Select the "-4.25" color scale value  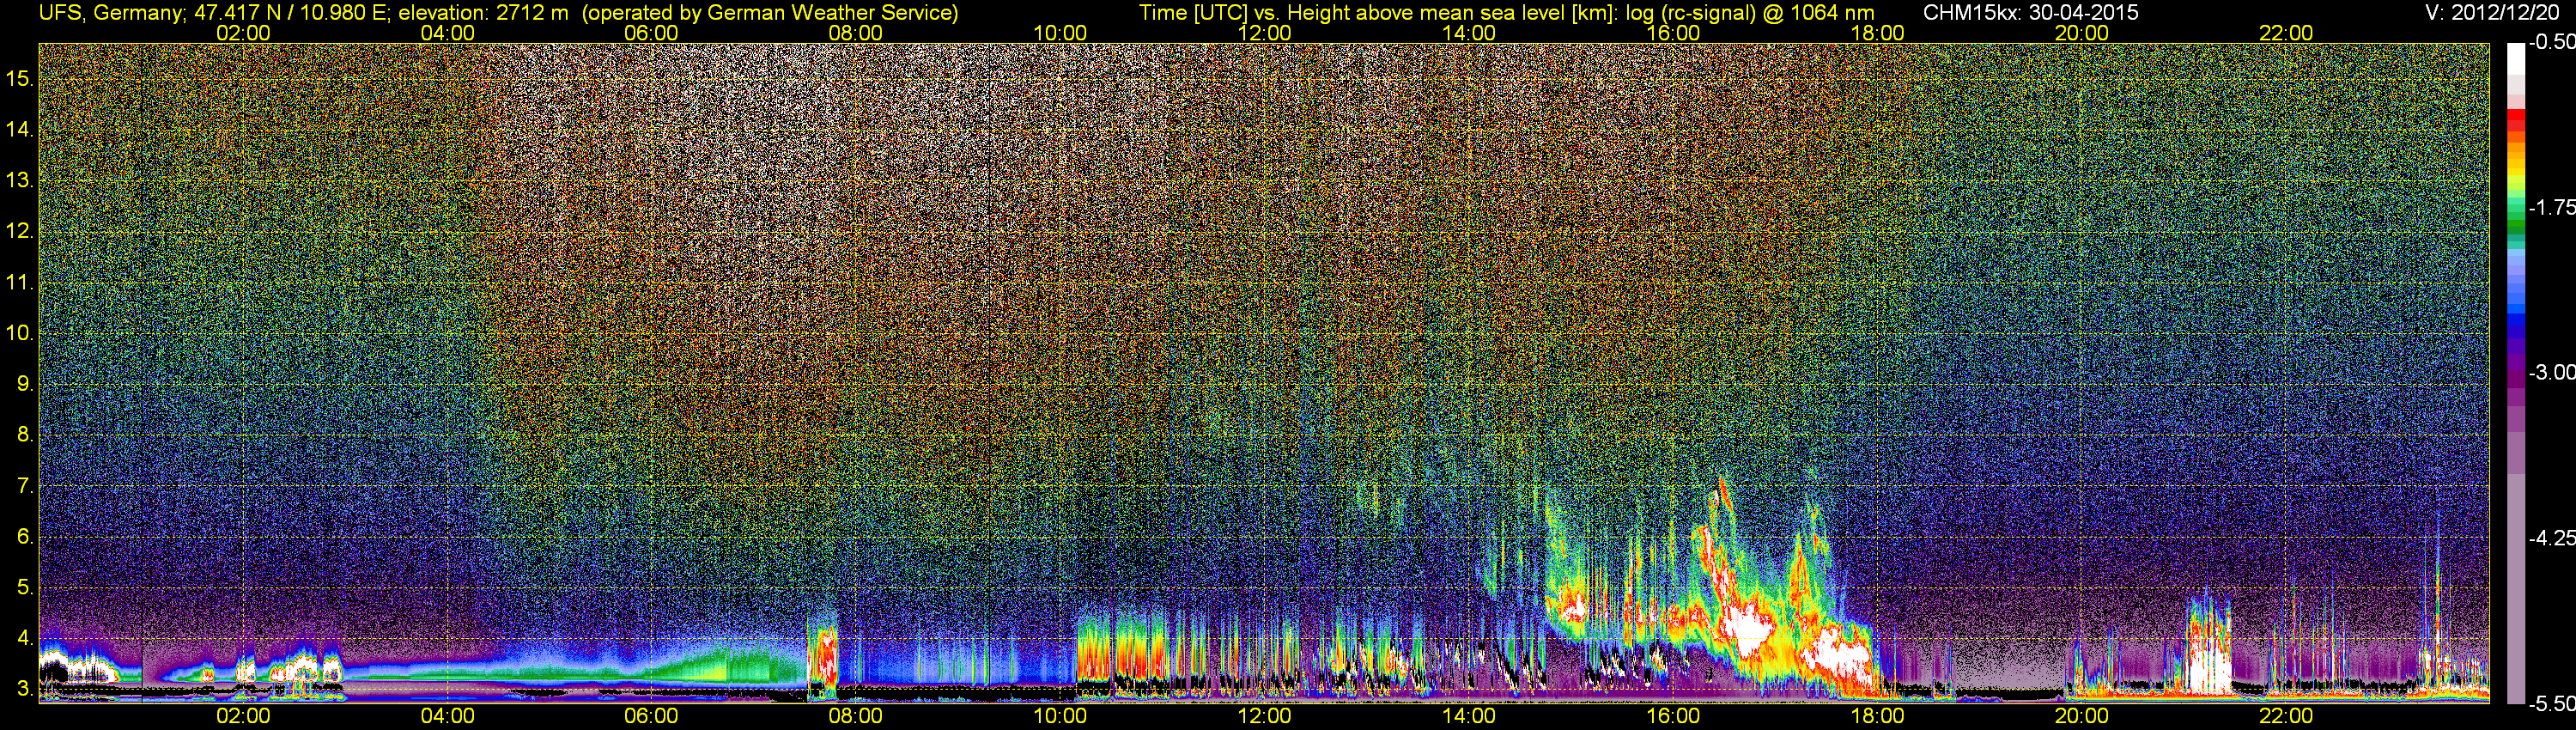tap(2552, 538)
